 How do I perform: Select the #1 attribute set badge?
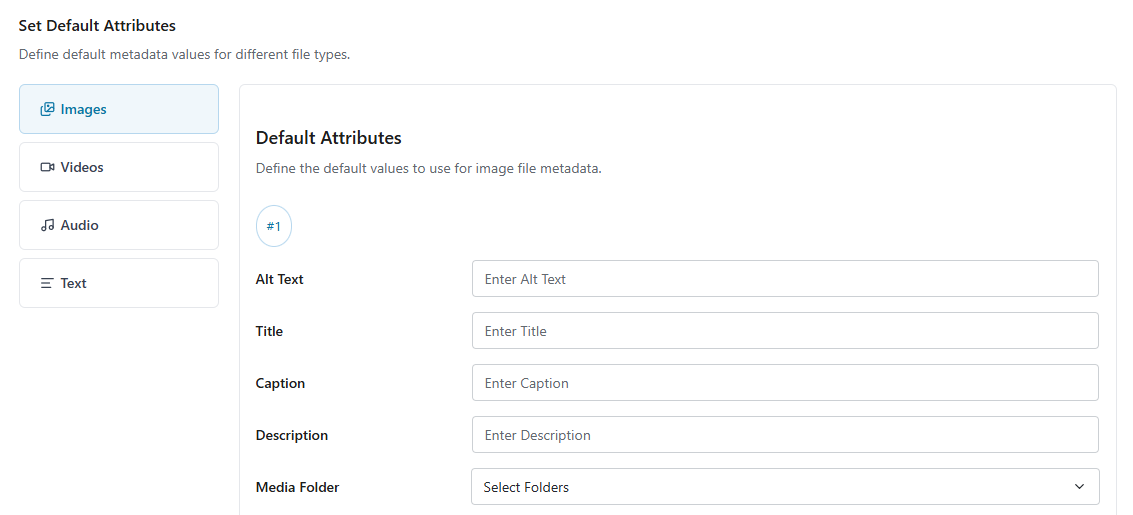point(274,226)
